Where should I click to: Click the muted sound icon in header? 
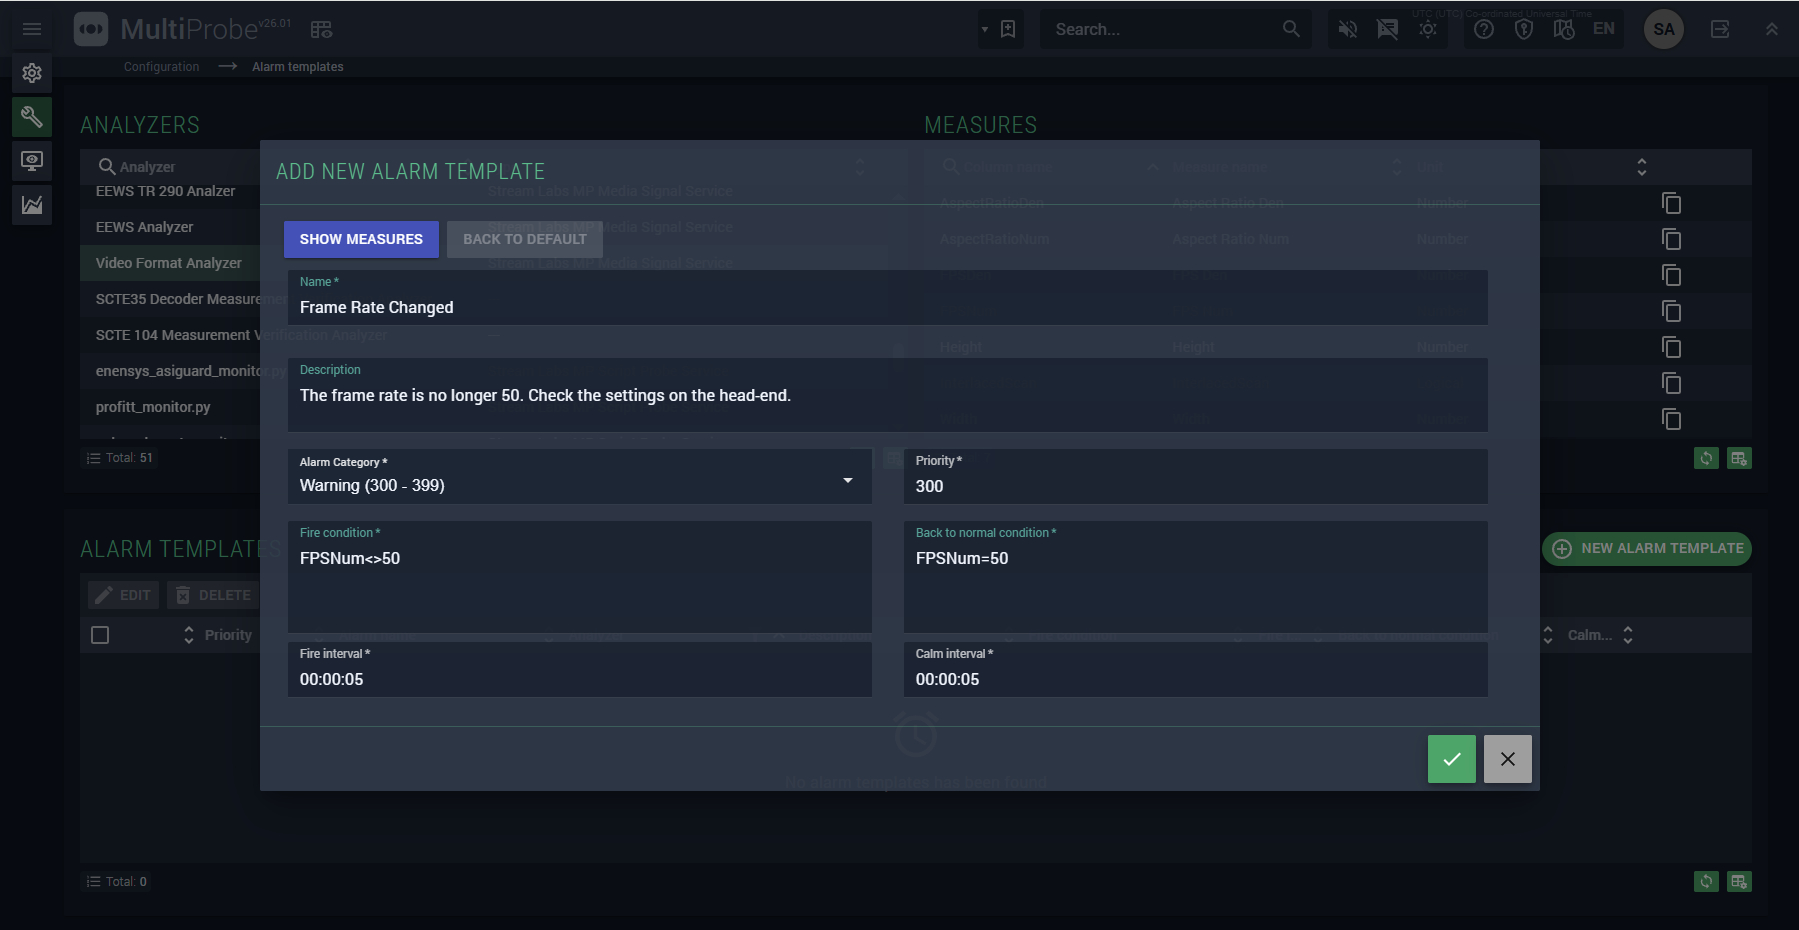[1348, 29]
